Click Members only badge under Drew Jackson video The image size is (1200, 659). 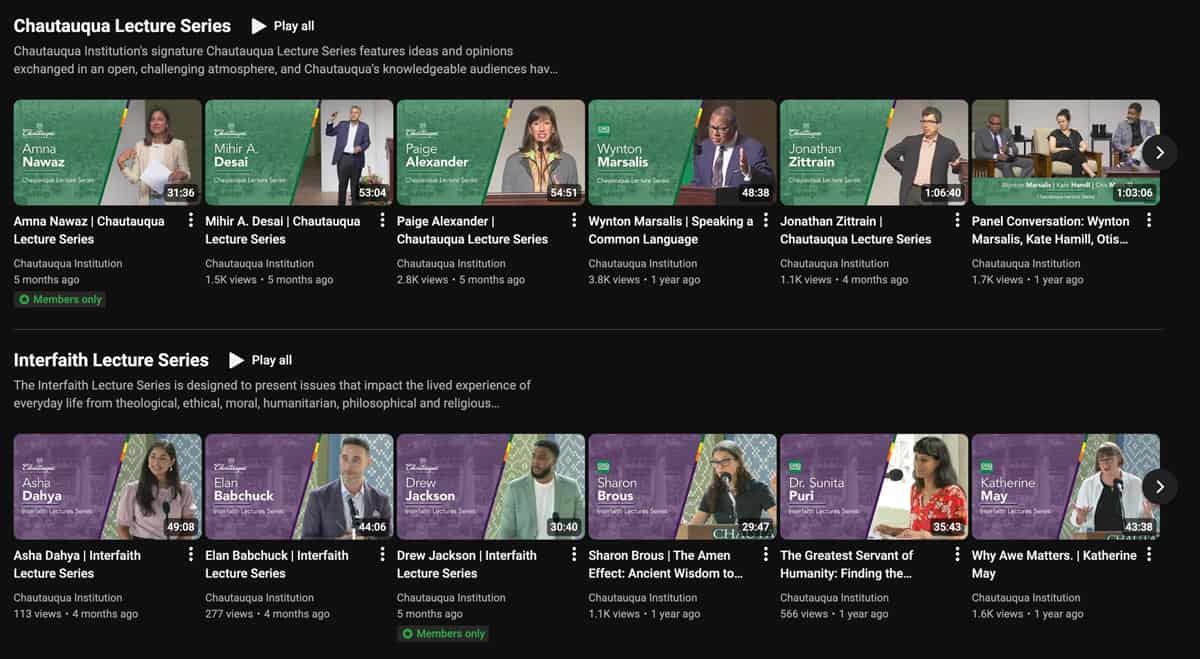click(443, 633)
